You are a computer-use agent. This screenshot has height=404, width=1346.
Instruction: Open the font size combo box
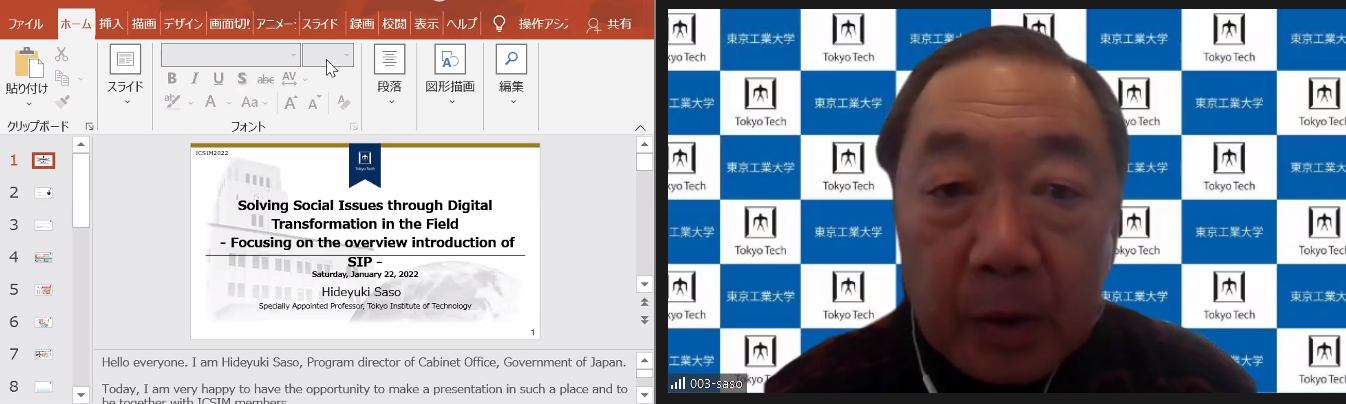click(328, 55)
